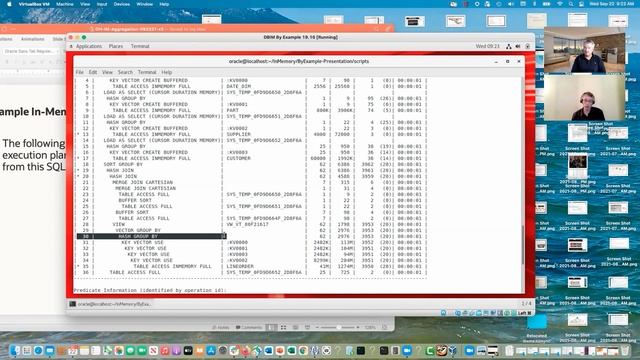
Task: Select highlighted HASH GROUP BY row 30
Action: [151, 236]
